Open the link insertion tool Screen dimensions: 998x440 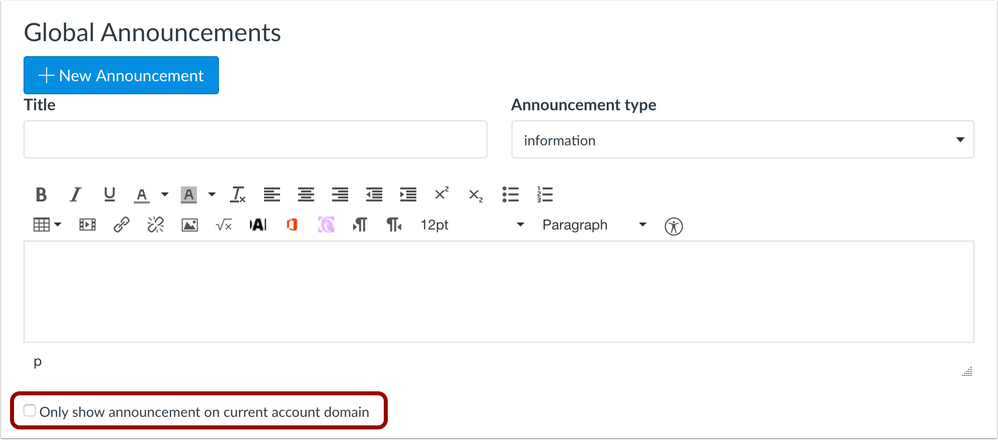click(x=121, y=225)
